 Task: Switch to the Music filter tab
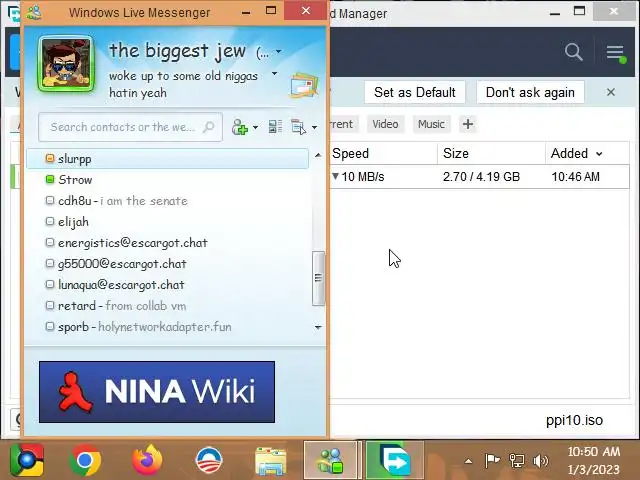coord(431,124)
